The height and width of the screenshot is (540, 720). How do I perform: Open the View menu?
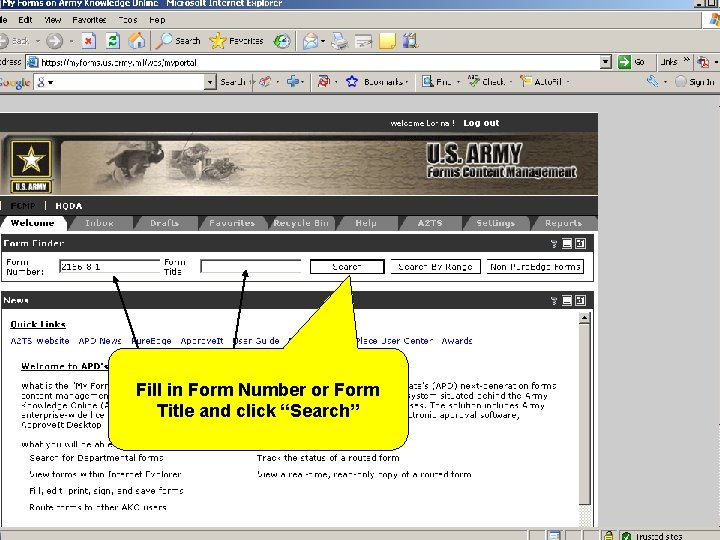coord(53,20)
